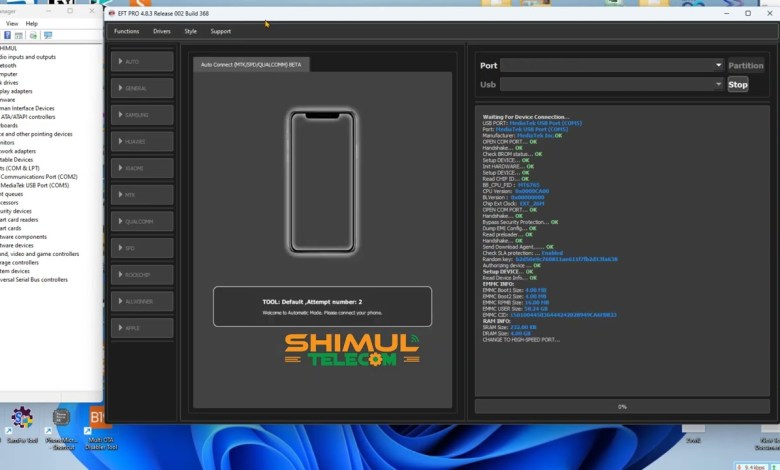
Task: Select the Auto Connect (MTK/SPD/QUALCOMM) BETA tab
Action: click(x=251, y=65)
